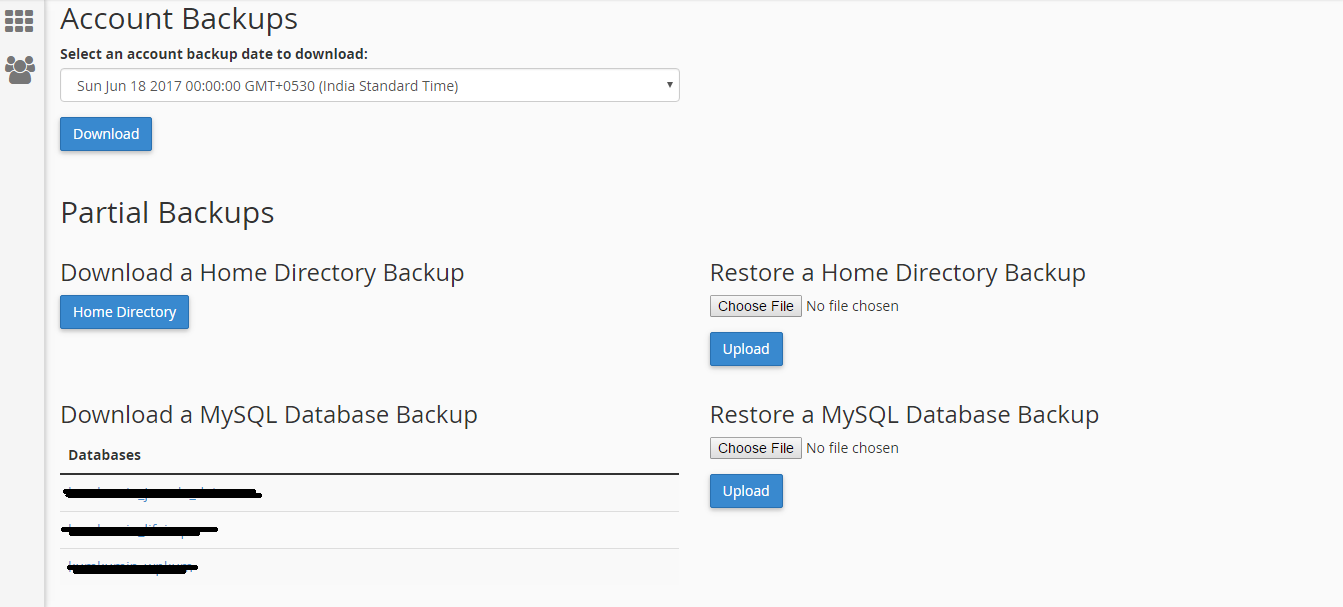Open the third redacted database link
The image size is (1343, 607).
(131, 567)
